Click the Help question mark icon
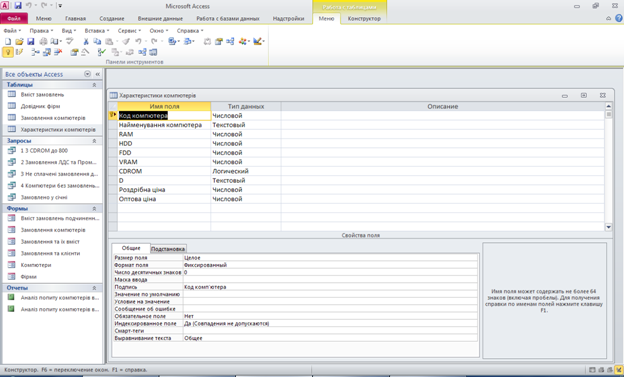 tap(619, 18)
